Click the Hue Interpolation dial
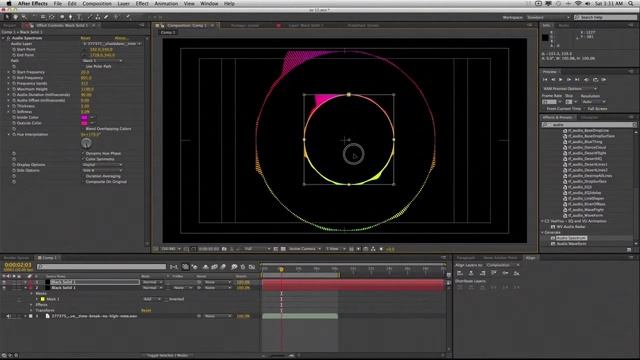640x360 pixels. [86, 143]
